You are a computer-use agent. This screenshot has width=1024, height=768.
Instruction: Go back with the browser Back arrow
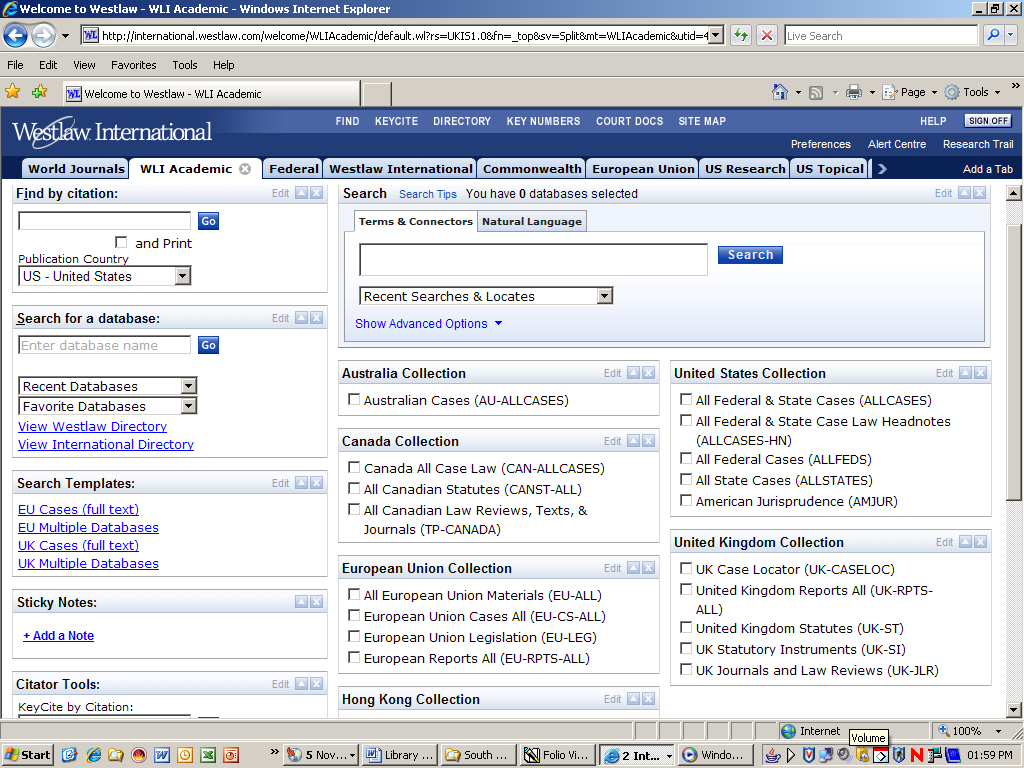point(16,35)
